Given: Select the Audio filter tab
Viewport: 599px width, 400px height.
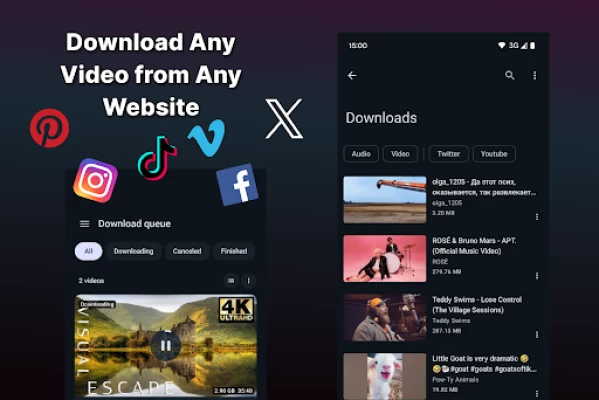Looking at the screenshot, I should [x=361, y=154].
